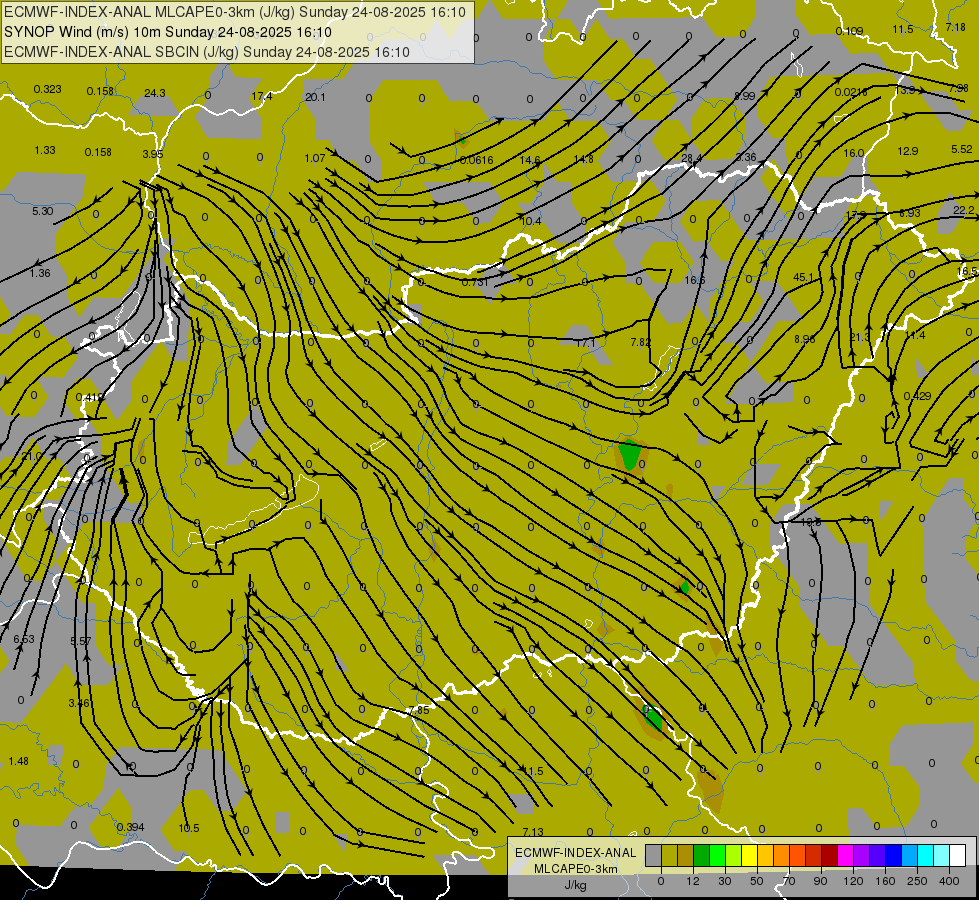Click the 5.30 grid value
Screen dimensions: 979x900
(42, 212)
